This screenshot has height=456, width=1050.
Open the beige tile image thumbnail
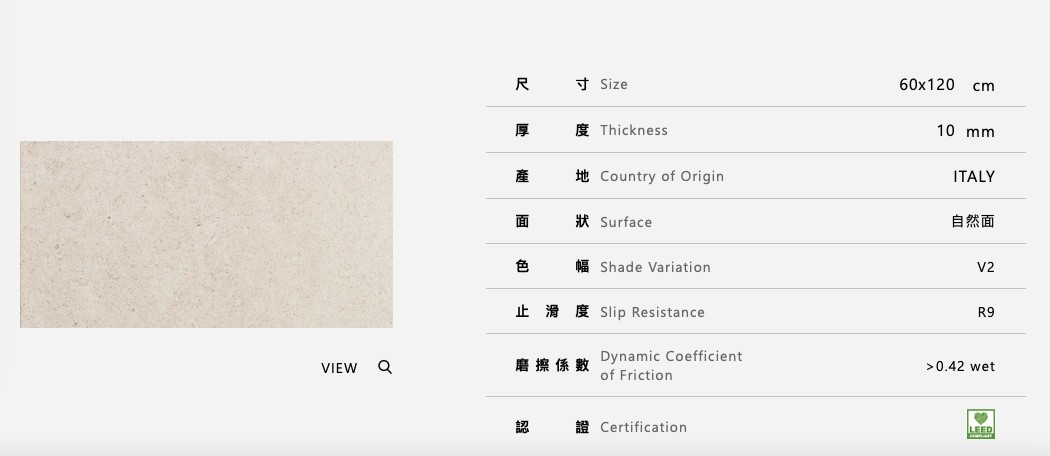coord(206,234)
